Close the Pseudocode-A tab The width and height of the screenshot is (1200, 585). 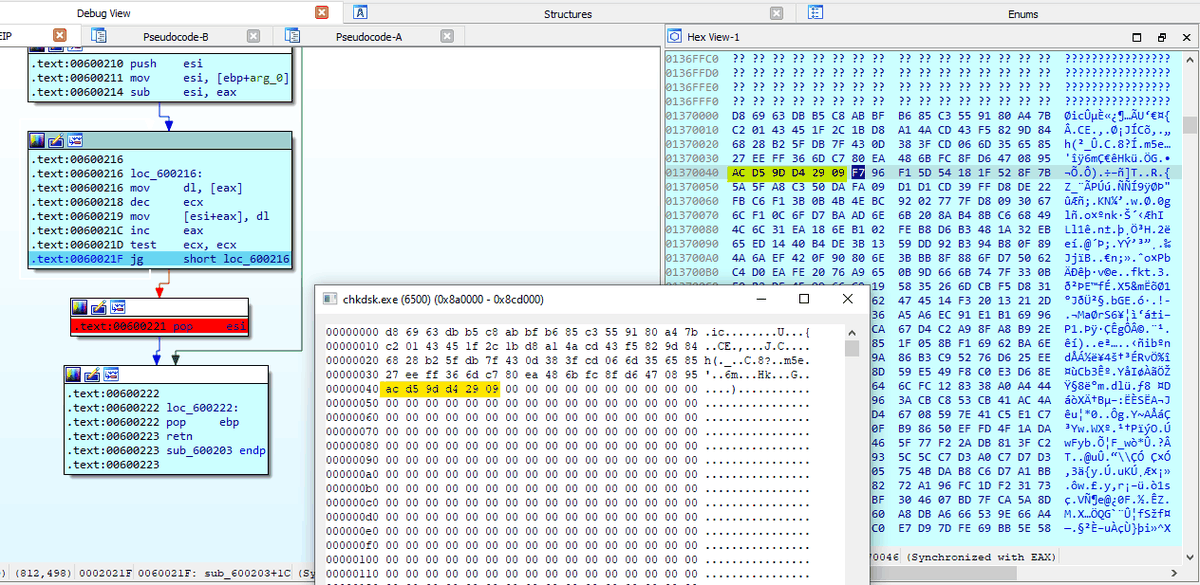click(447, 36)
